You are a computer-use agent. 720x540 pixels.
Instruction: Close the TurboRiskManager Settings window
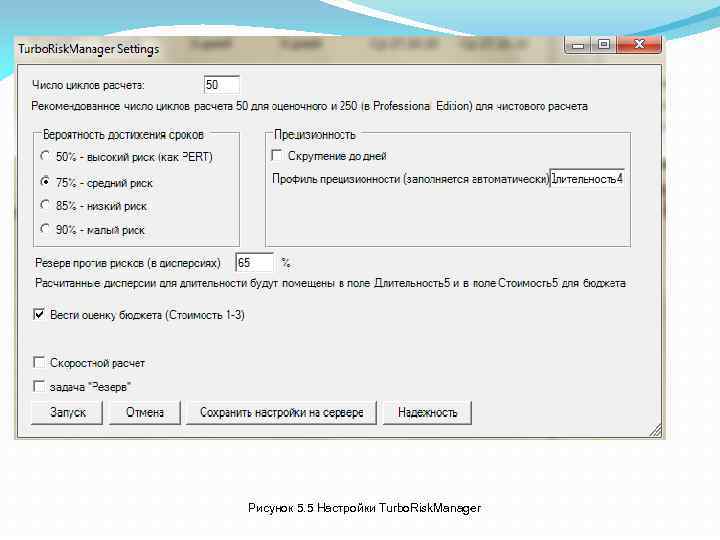[639, 45]
